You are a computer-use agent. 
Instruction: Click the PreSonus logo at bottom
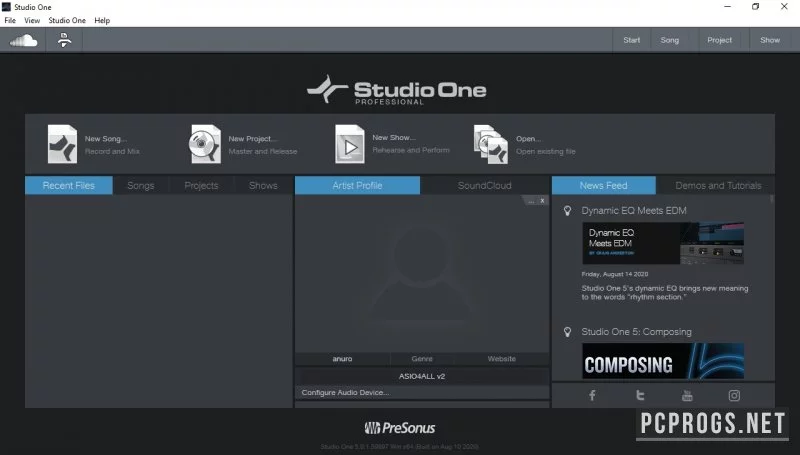click(x=400, y=428)
